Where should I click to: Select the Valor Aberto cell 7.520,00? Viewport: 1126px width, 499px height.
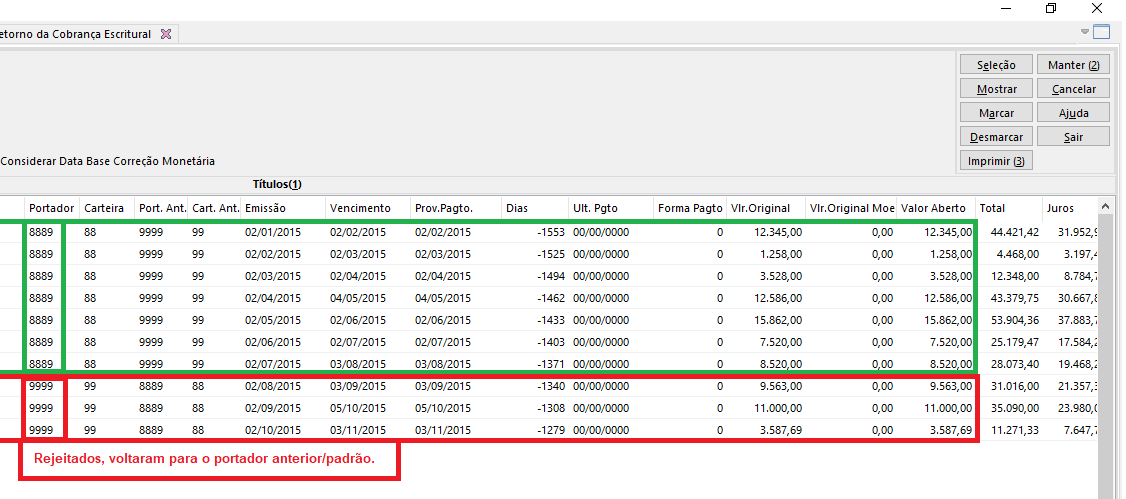click(x=949, y=342)
